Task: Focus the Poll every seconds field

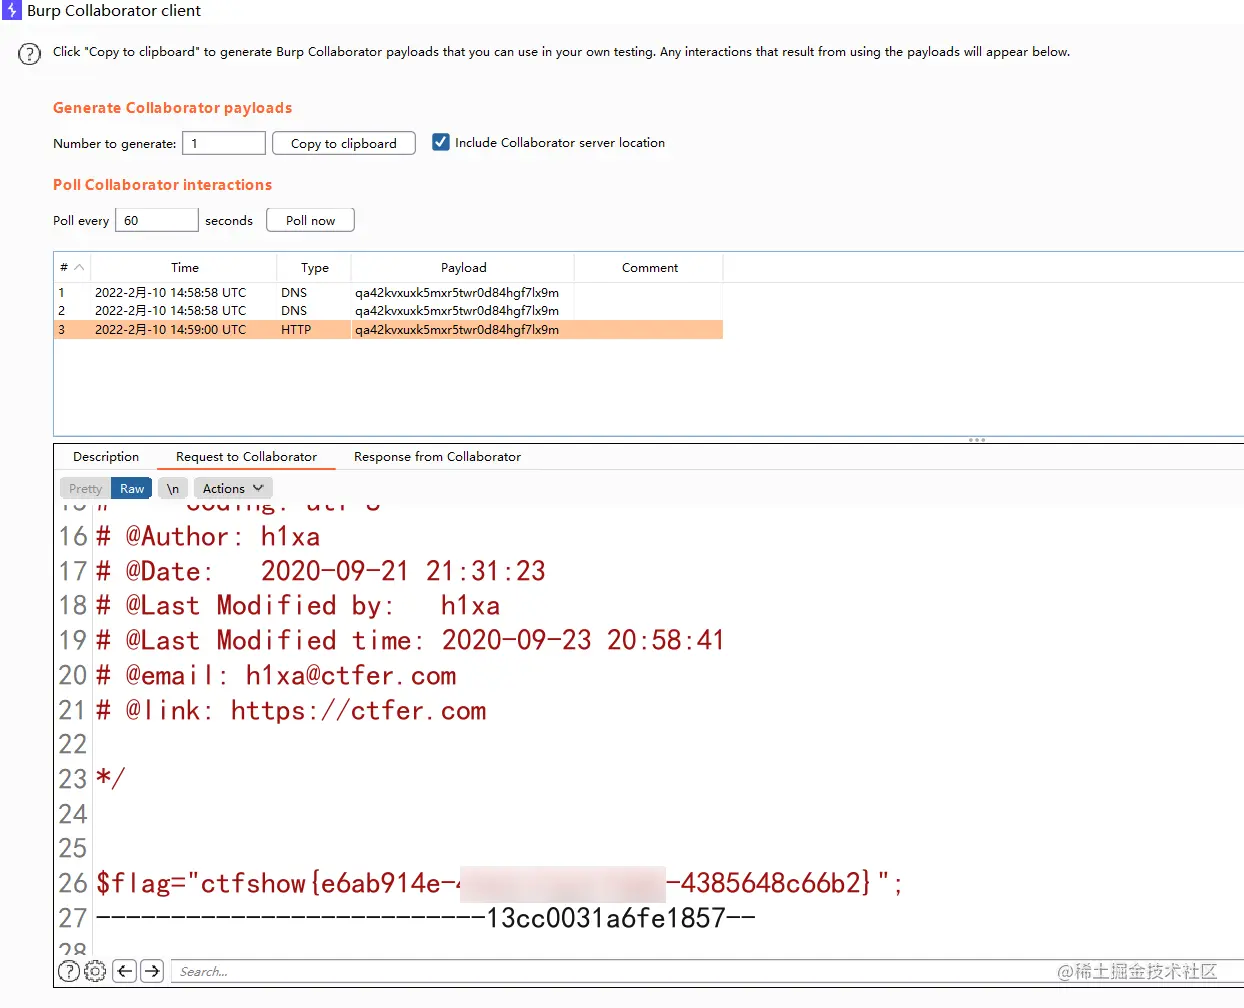Action: click(x=157, y=220)
